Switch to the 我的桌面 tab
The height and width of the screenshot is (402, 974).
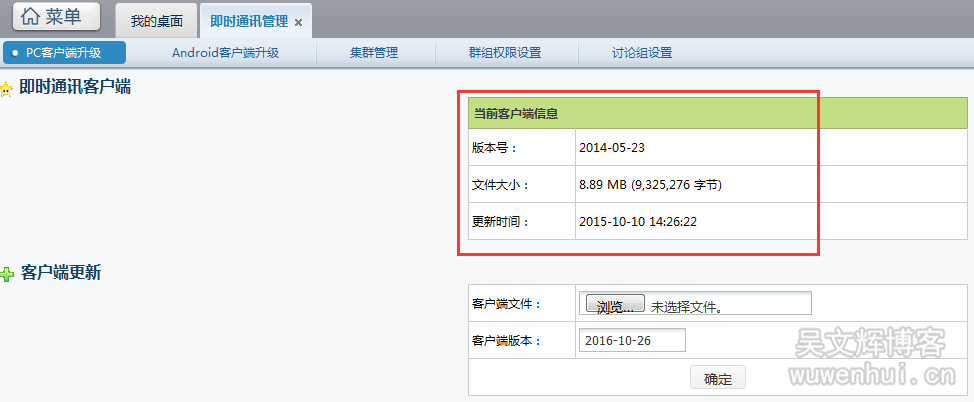[x=157, y=21]
